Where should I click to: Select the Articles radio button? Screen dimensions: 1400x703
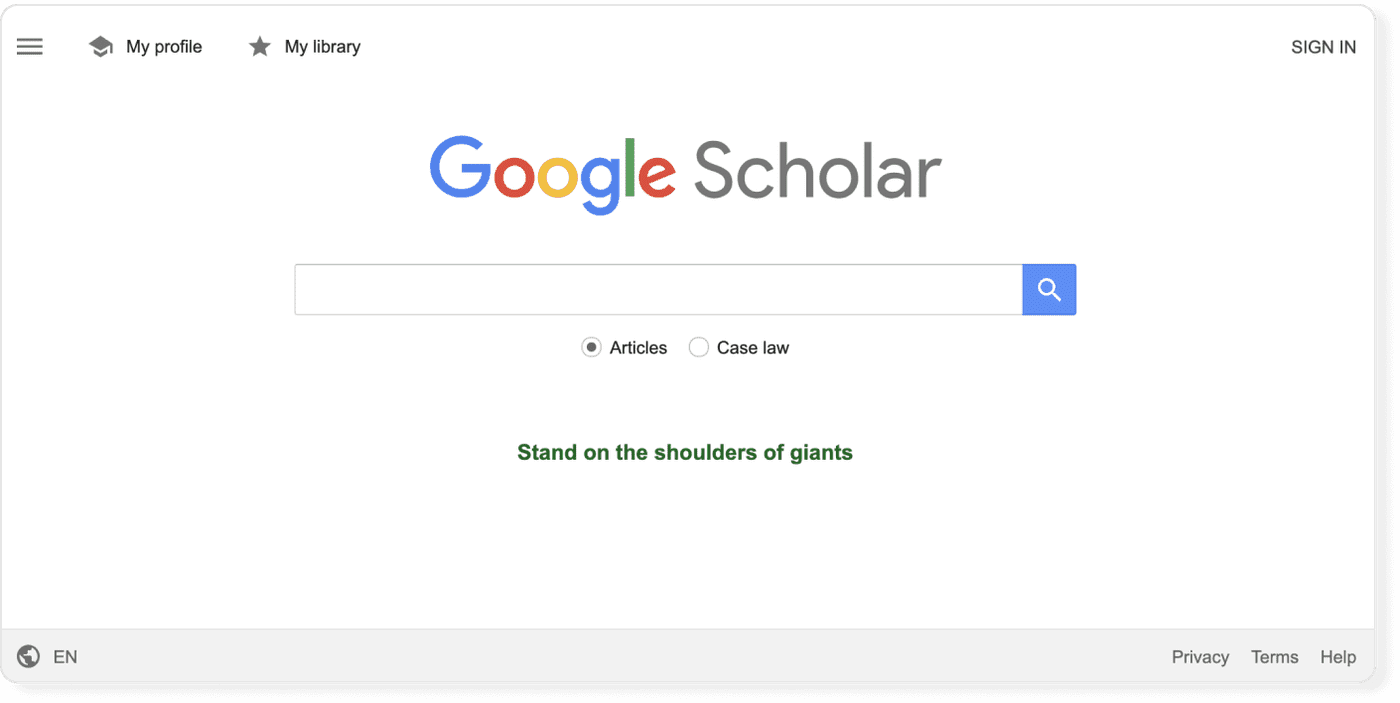pyautogui.click(x=591, y=347)
